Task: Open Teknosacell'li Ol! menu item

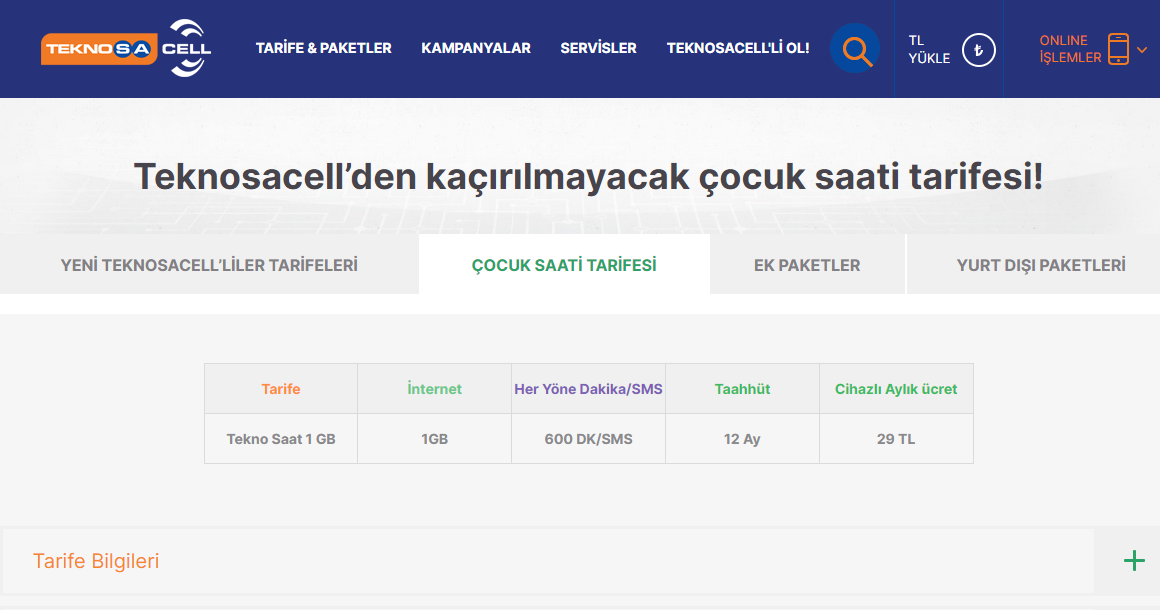Action: tap(738, 48)
